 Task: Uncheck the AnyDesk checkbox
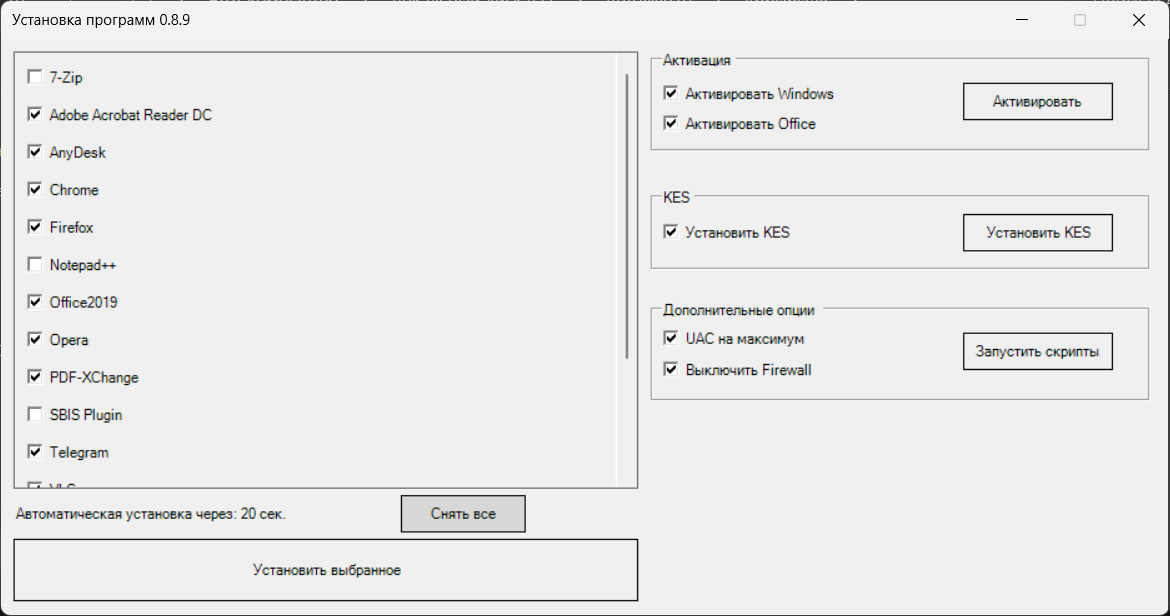[34, 151]
